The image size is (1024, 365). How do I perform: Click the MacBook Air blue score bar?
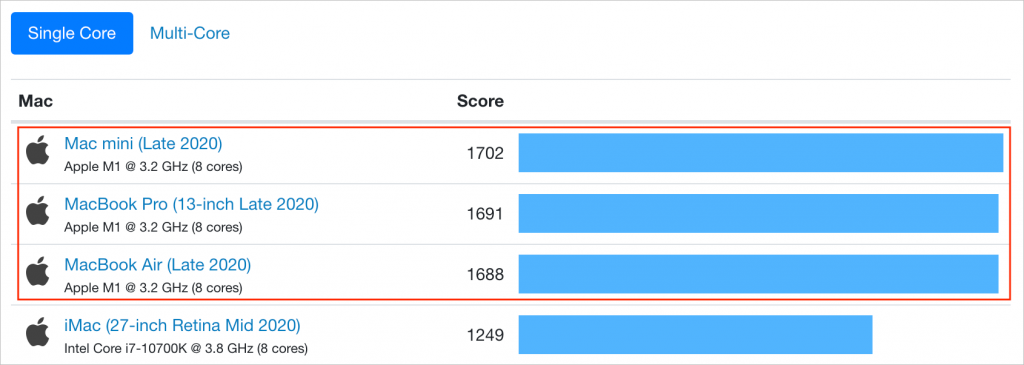[x=758, y=274]
